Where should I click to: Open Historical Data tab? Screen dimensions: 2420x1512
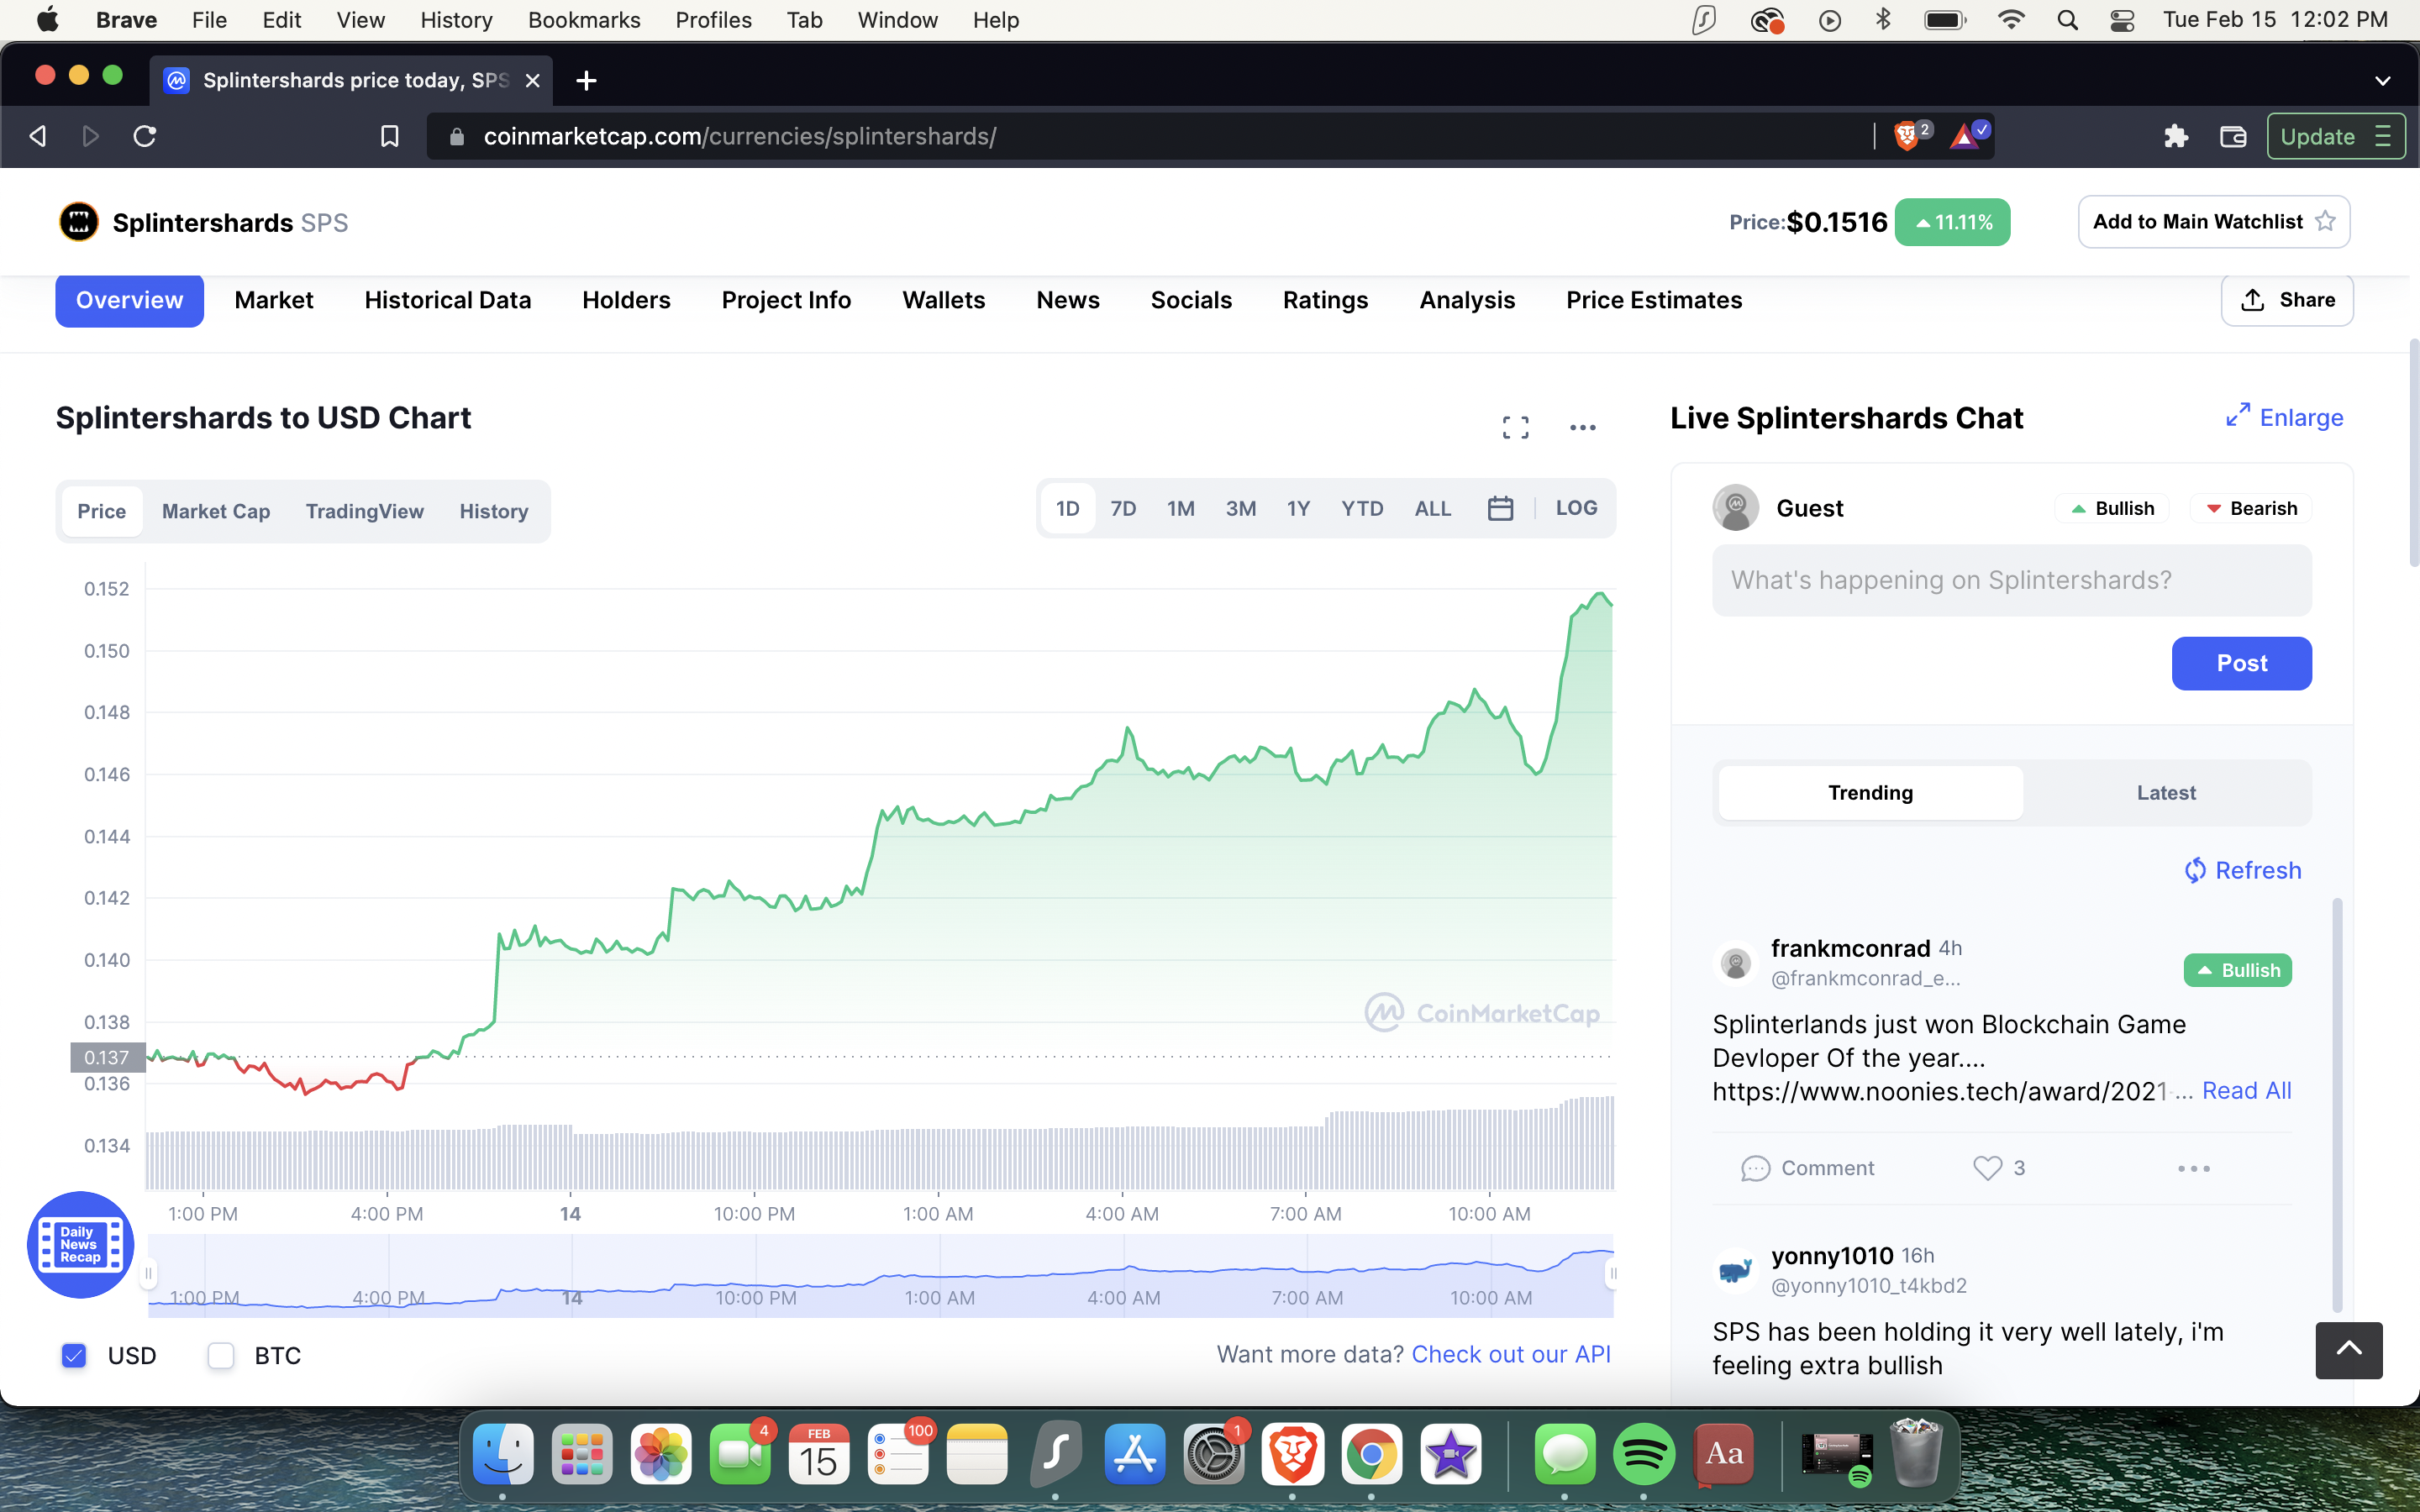pyautogui.click(x=448, y=300)
